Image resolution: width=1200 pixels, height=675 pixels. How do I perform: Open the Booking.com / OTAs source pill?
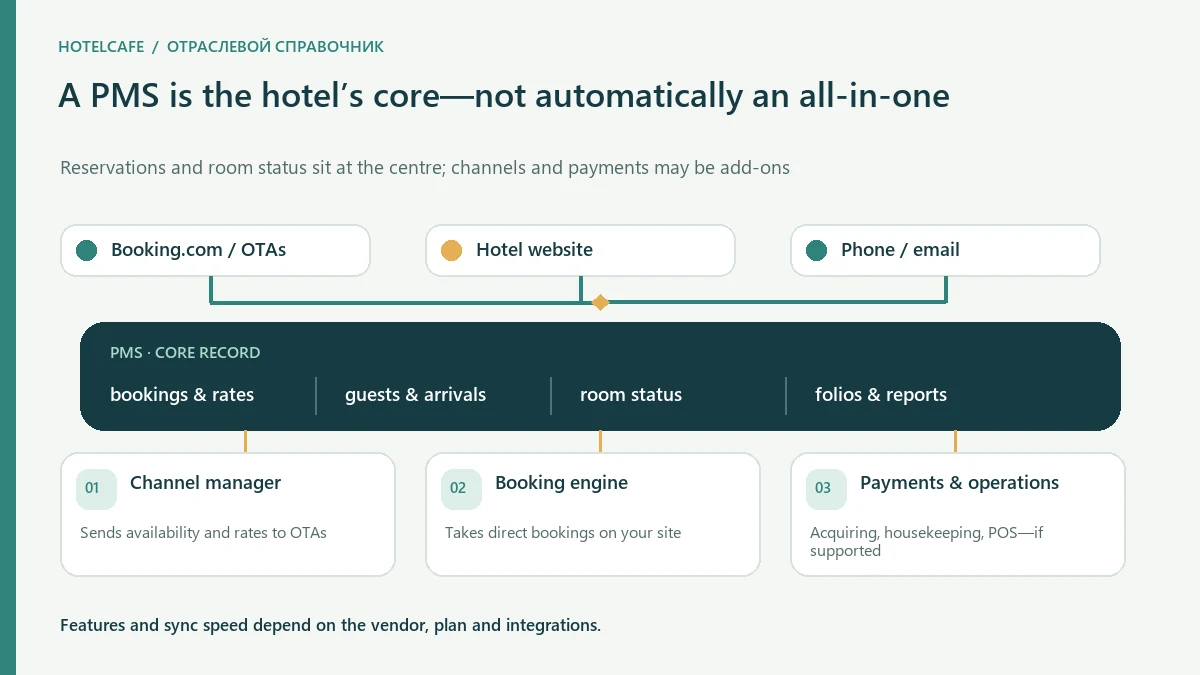point(215,250)
